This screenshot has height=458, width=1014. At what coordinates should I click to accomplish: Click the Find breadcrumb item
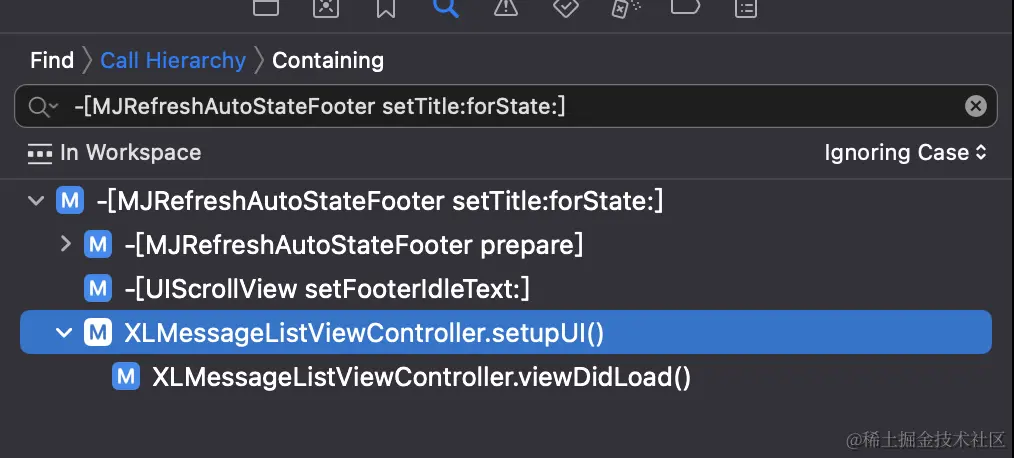(52, 60)
